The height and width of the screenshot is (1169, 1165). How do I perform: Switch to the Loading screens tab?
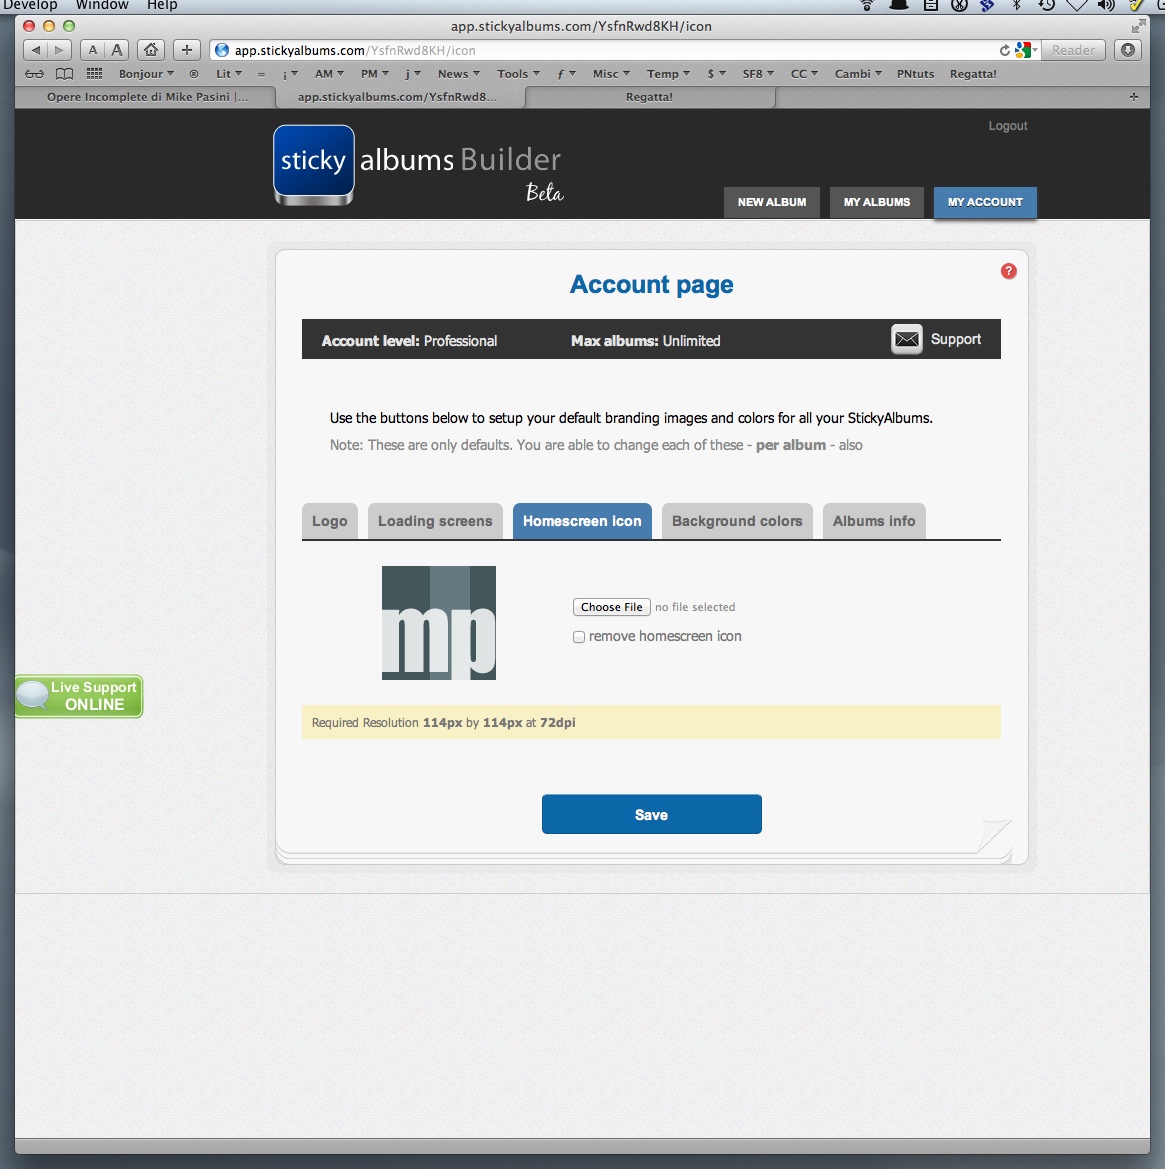[435, 521]
